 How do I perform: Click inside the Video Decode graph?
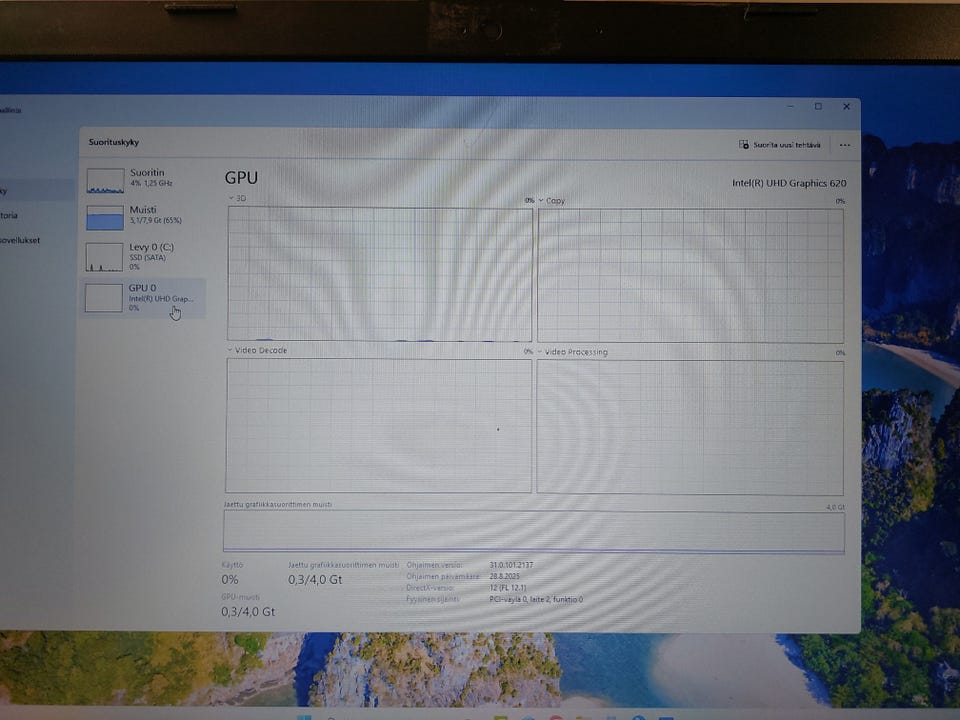[378, 425]
